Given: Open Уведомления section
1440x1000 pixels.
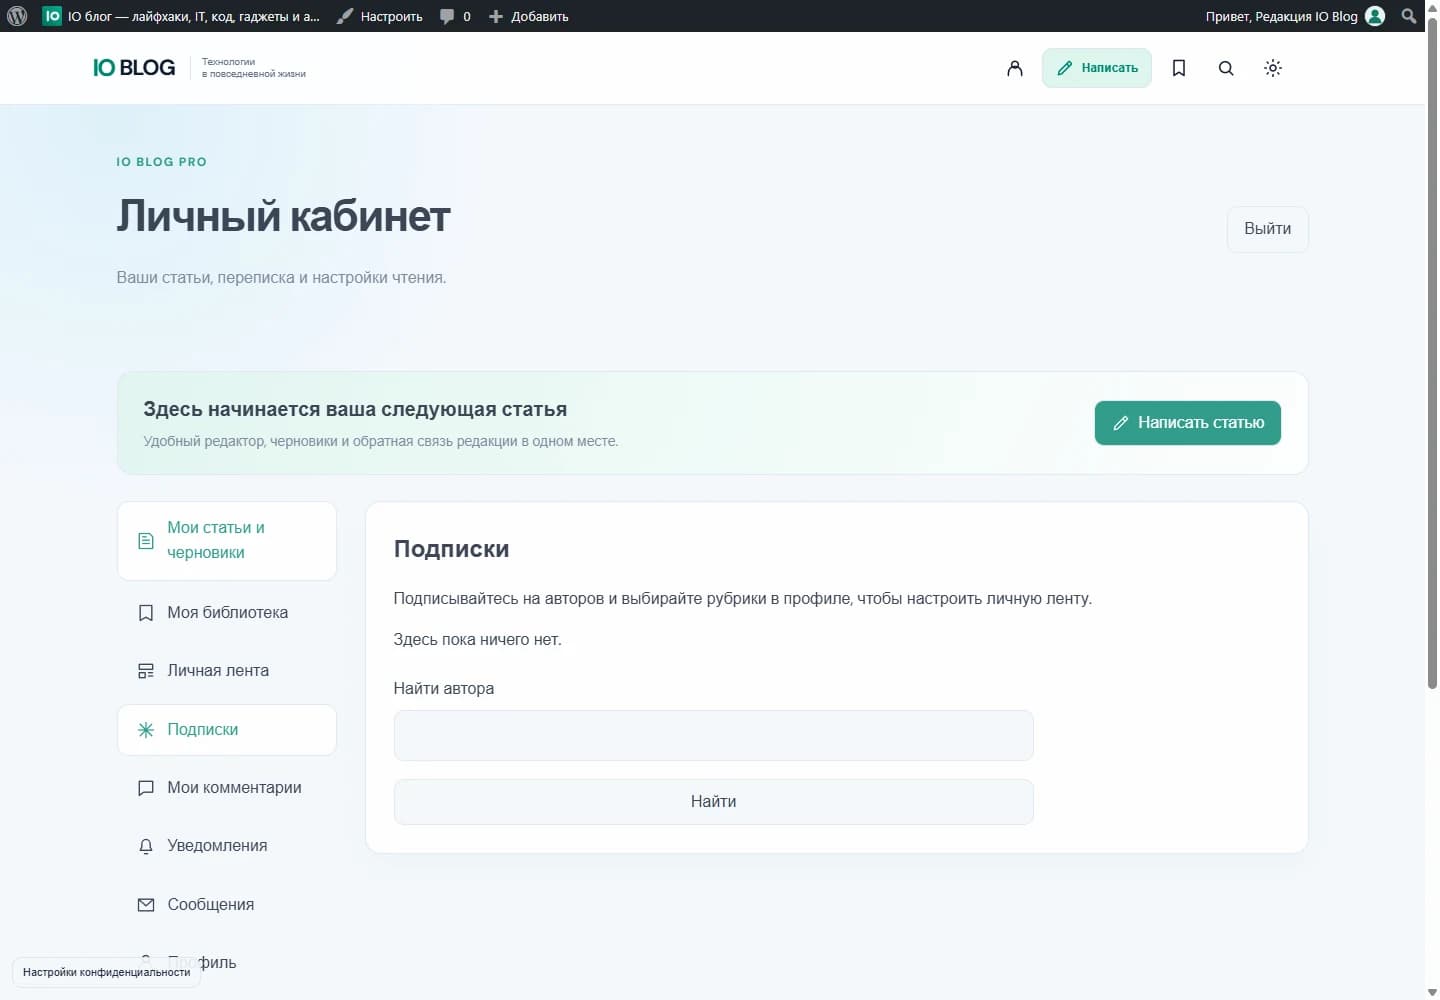Looking at the screenshot, I should [x=227, y=846].
